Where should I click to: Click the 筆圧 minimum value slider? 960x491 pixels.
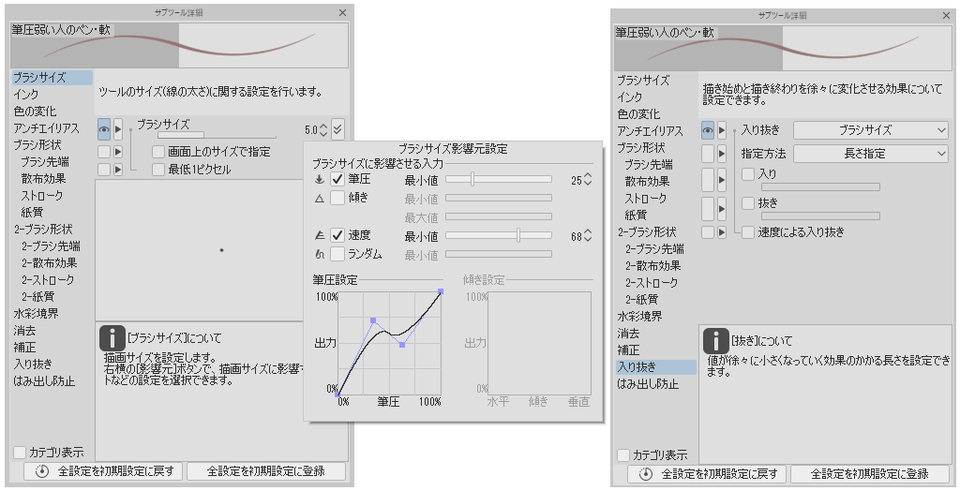[498, 179]
